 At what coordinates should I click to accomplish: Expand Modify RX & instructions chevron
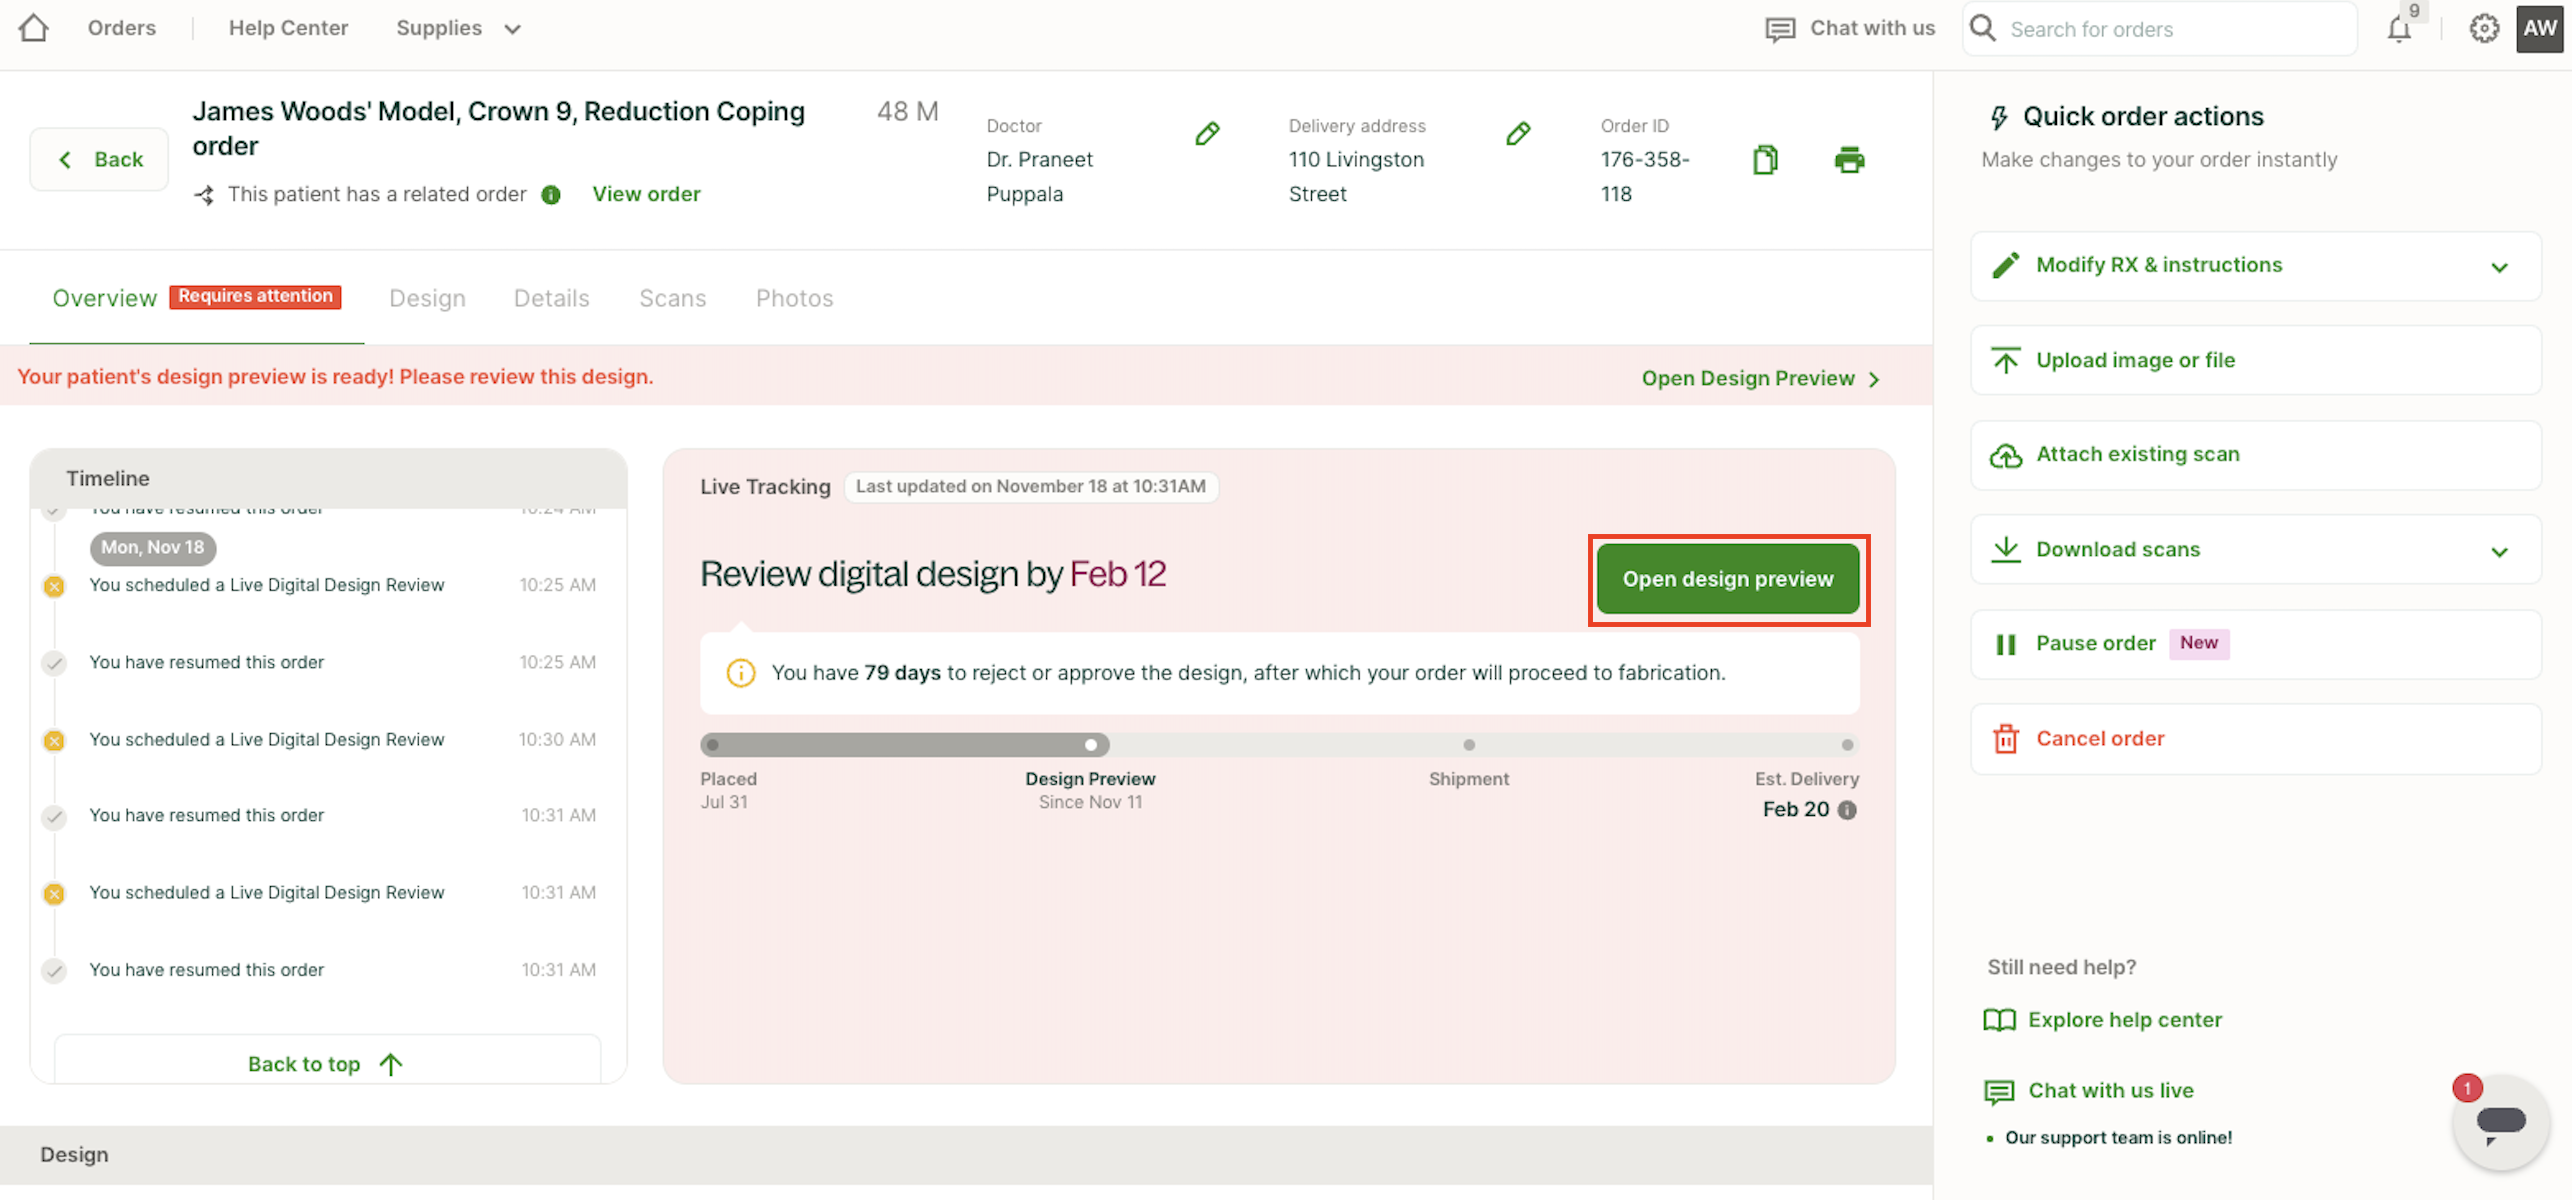(x=2499, y=267)
